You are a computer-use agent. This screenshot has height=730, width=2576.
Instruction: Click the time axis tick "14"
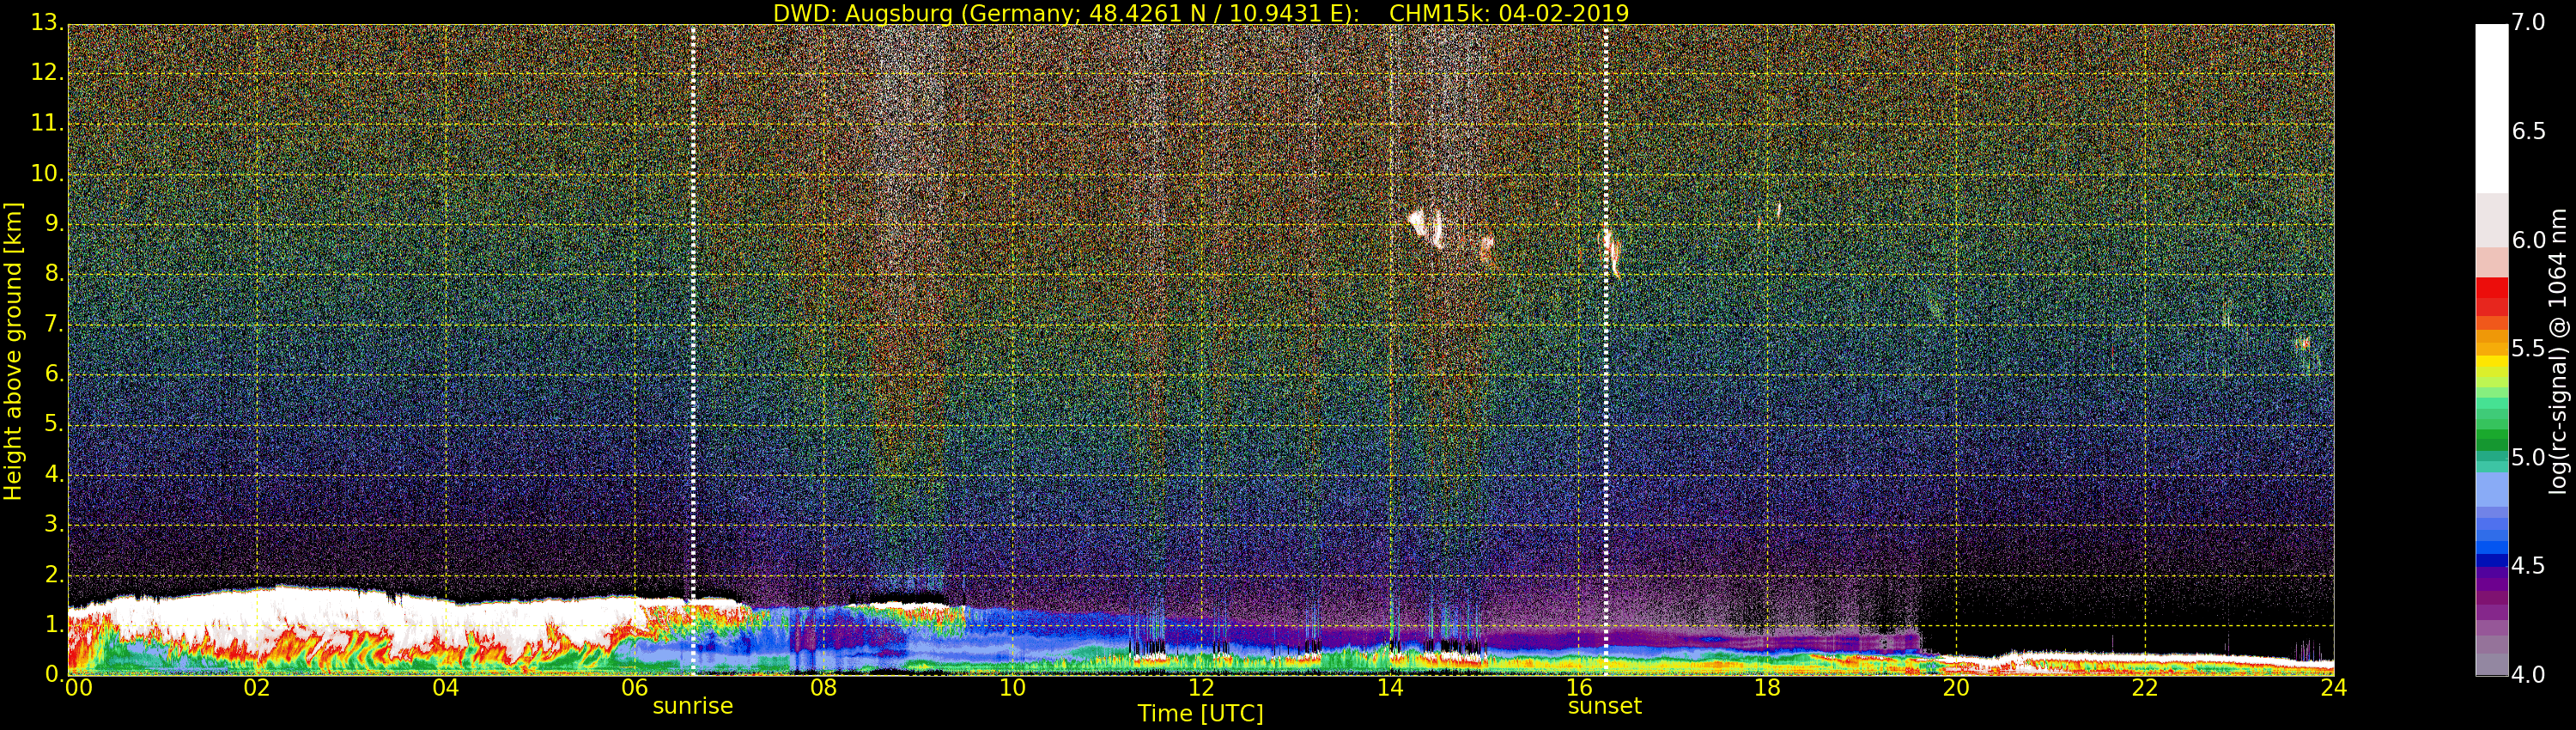coord(1390,688)
